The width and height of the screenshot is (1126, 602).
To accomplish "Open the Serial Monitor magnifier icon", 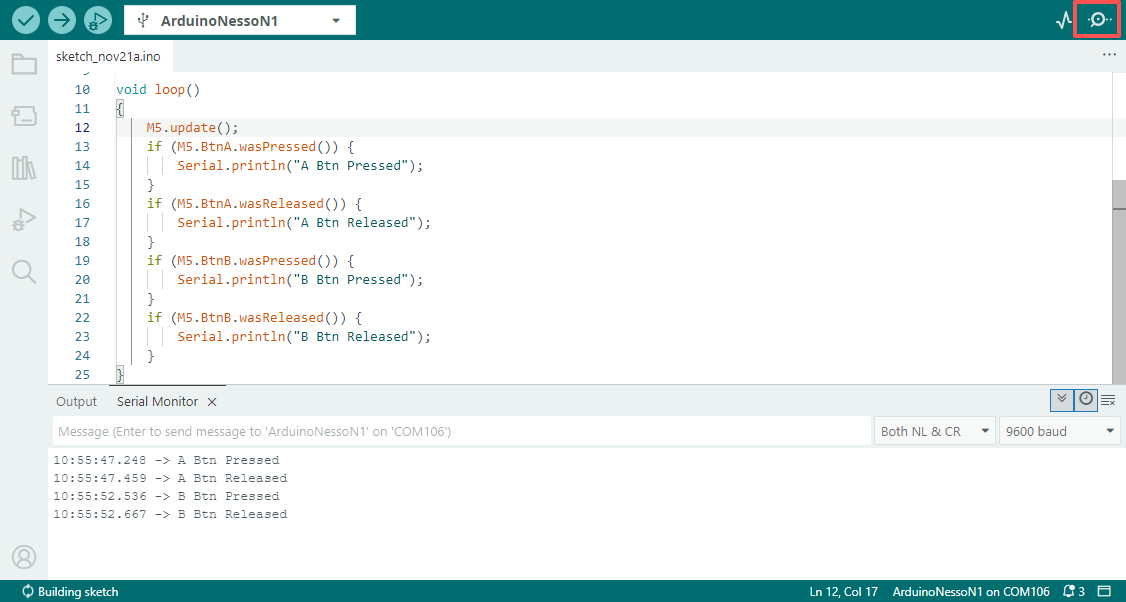I will tap(1099, 20).
